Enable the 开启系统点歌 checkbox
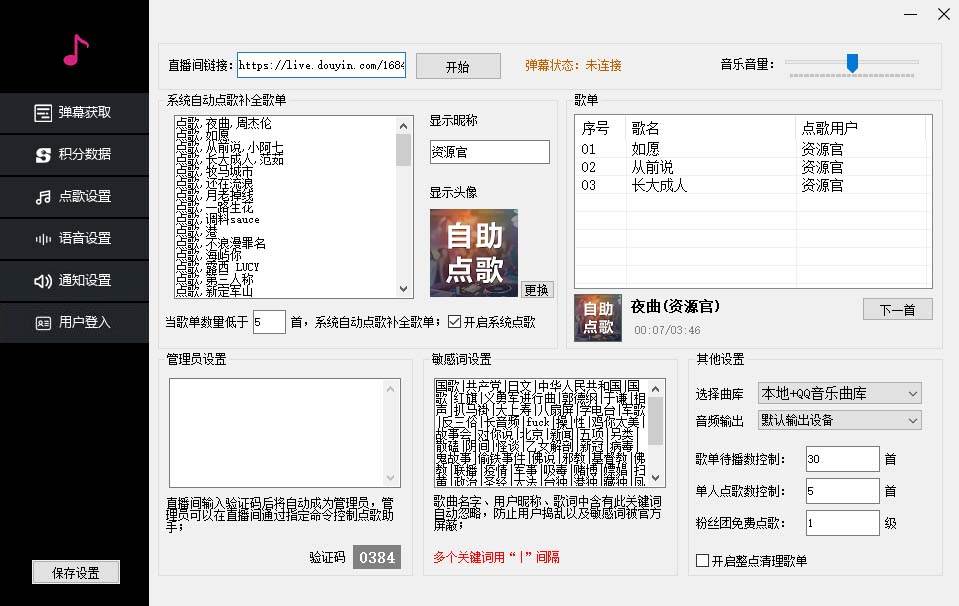The image size is (959, 606). point(455,320)
